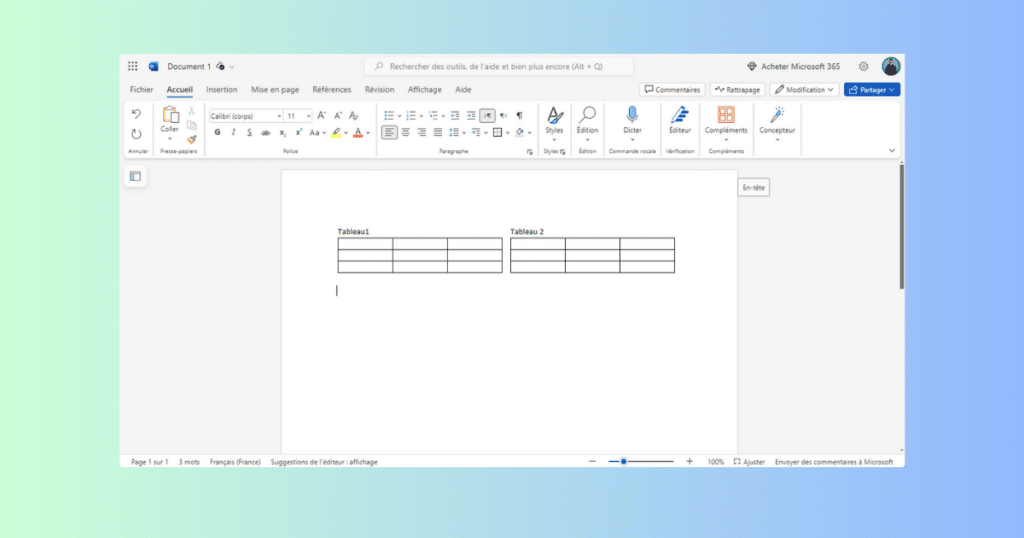Switch to the Références tab
Screen dimensions: 1024x538
pyautogui.click(x=332, y=89)
